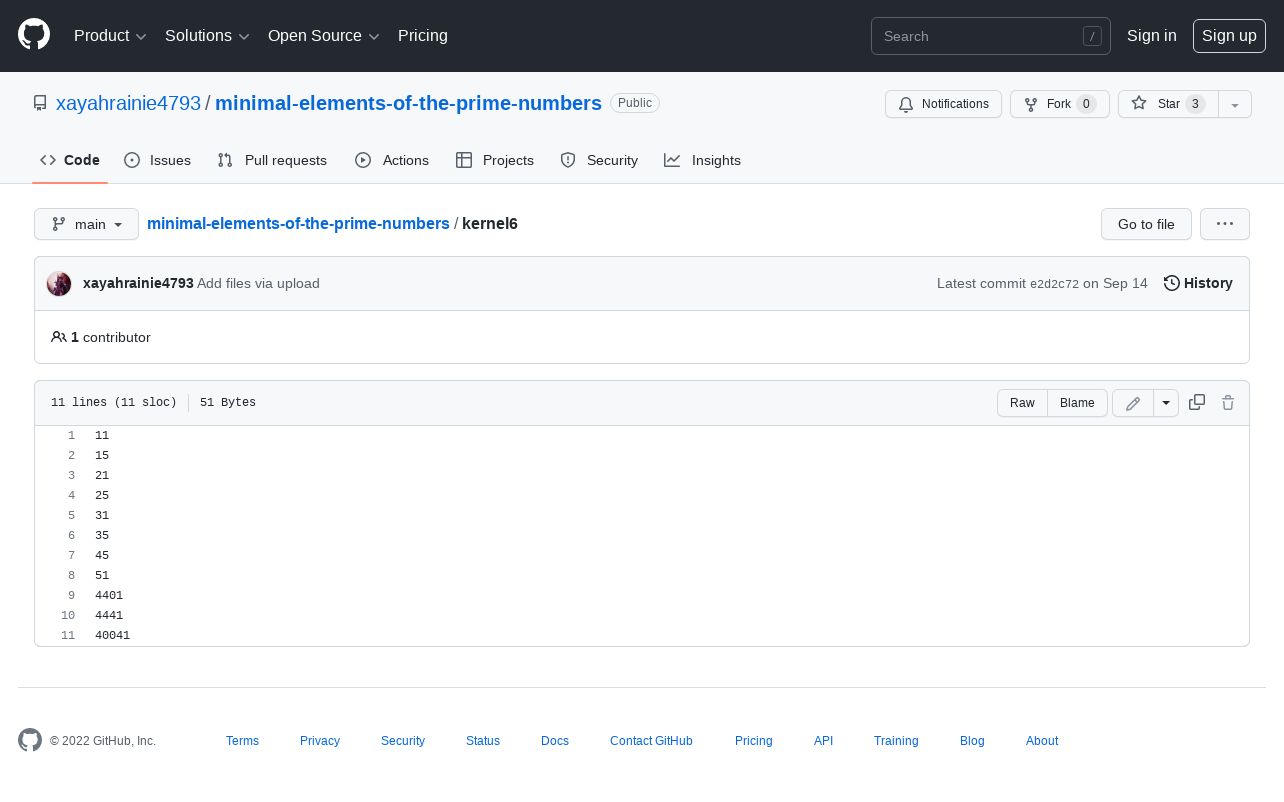Open the API footer link
Image resolution: width=1284 pixels, height=802 pixels.
(823, 741)
